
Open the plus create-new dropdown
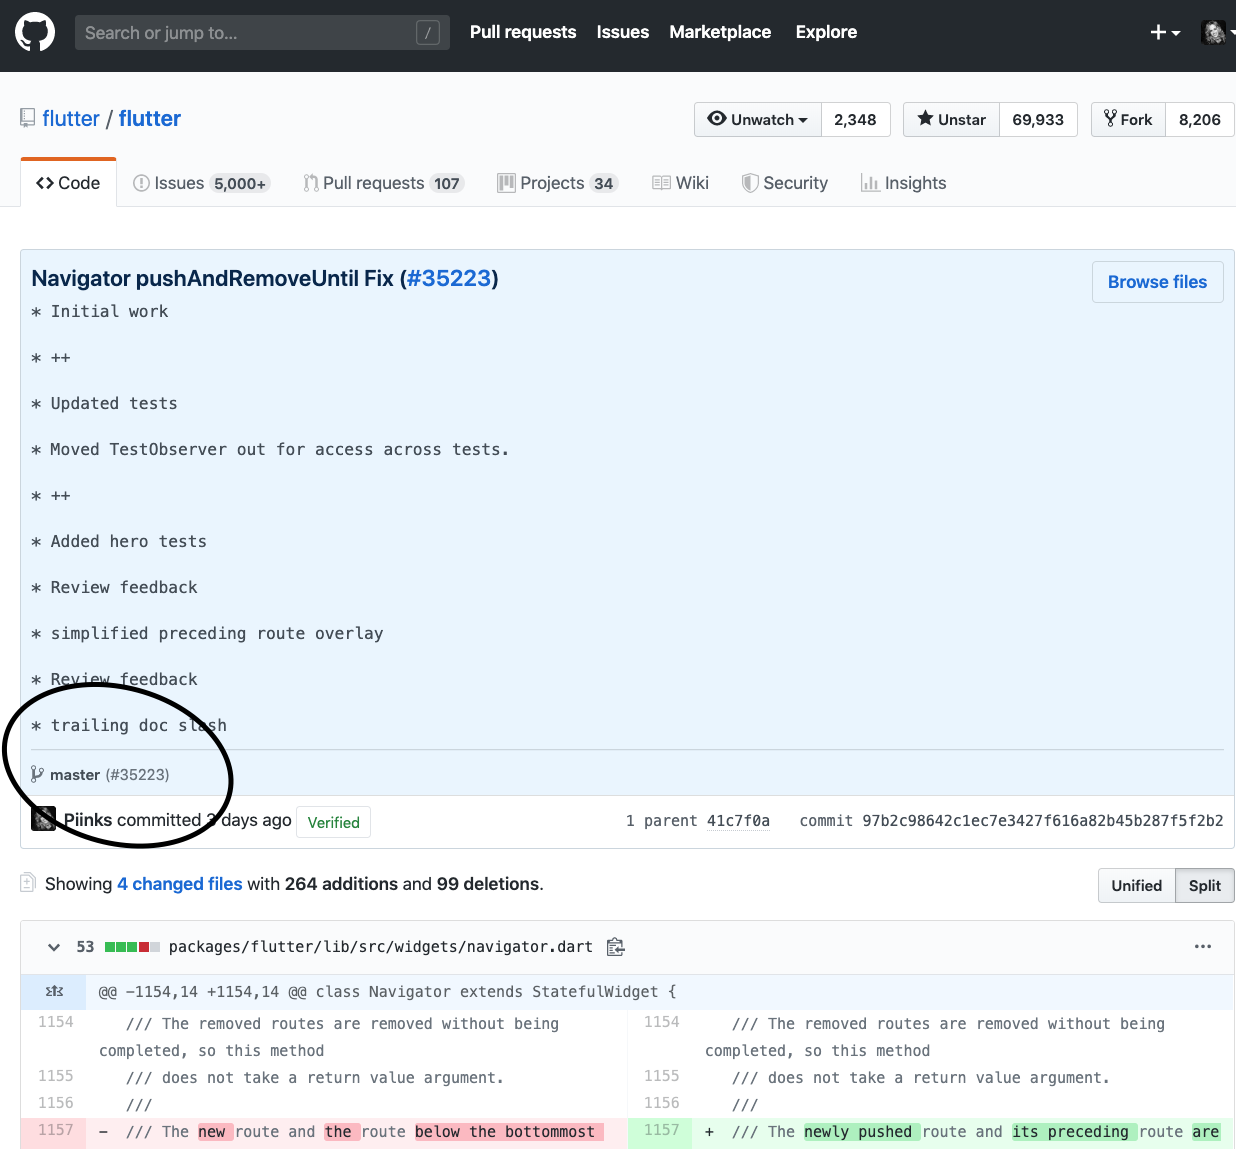(x=1165, y=33)
